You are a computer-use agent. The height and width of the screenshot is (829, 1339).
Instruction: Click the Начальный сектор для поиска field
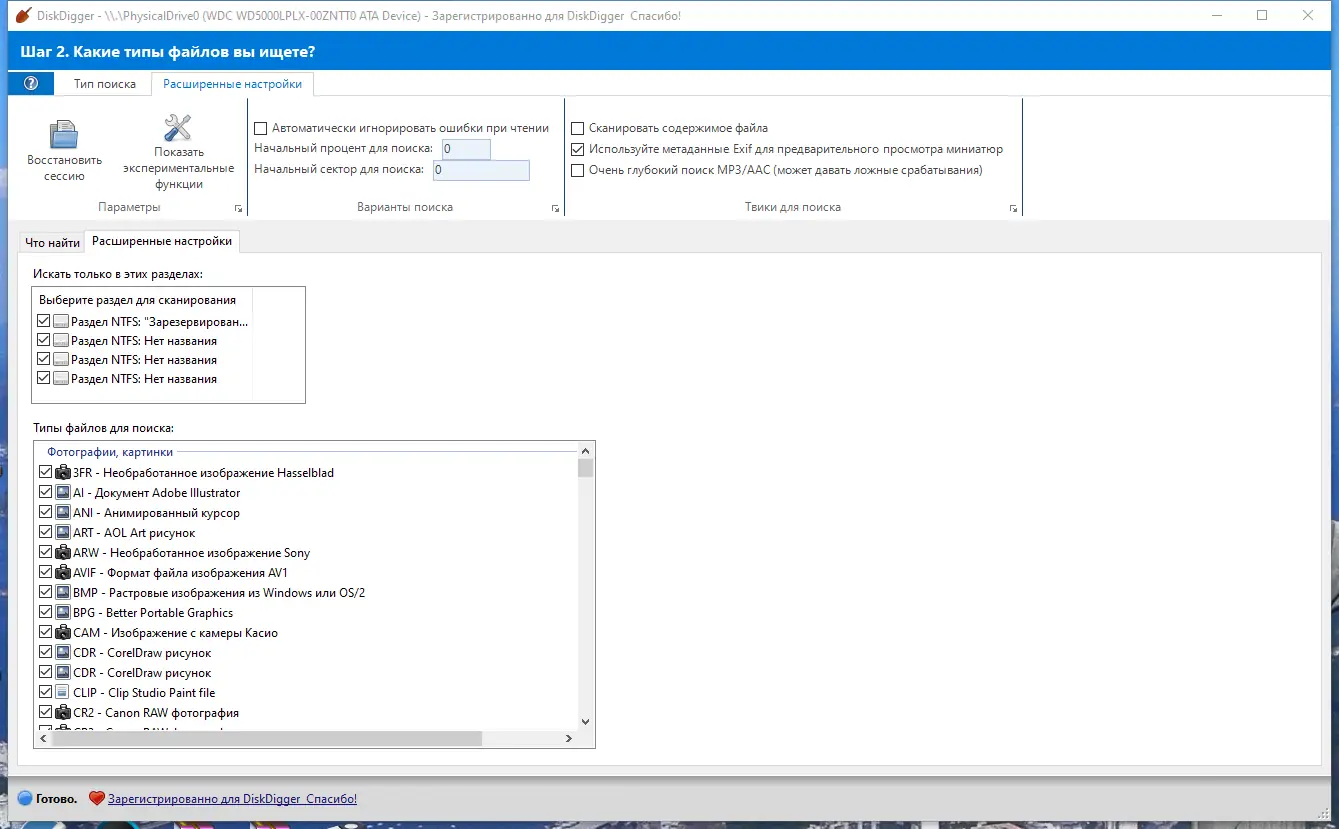click(480, 170)
